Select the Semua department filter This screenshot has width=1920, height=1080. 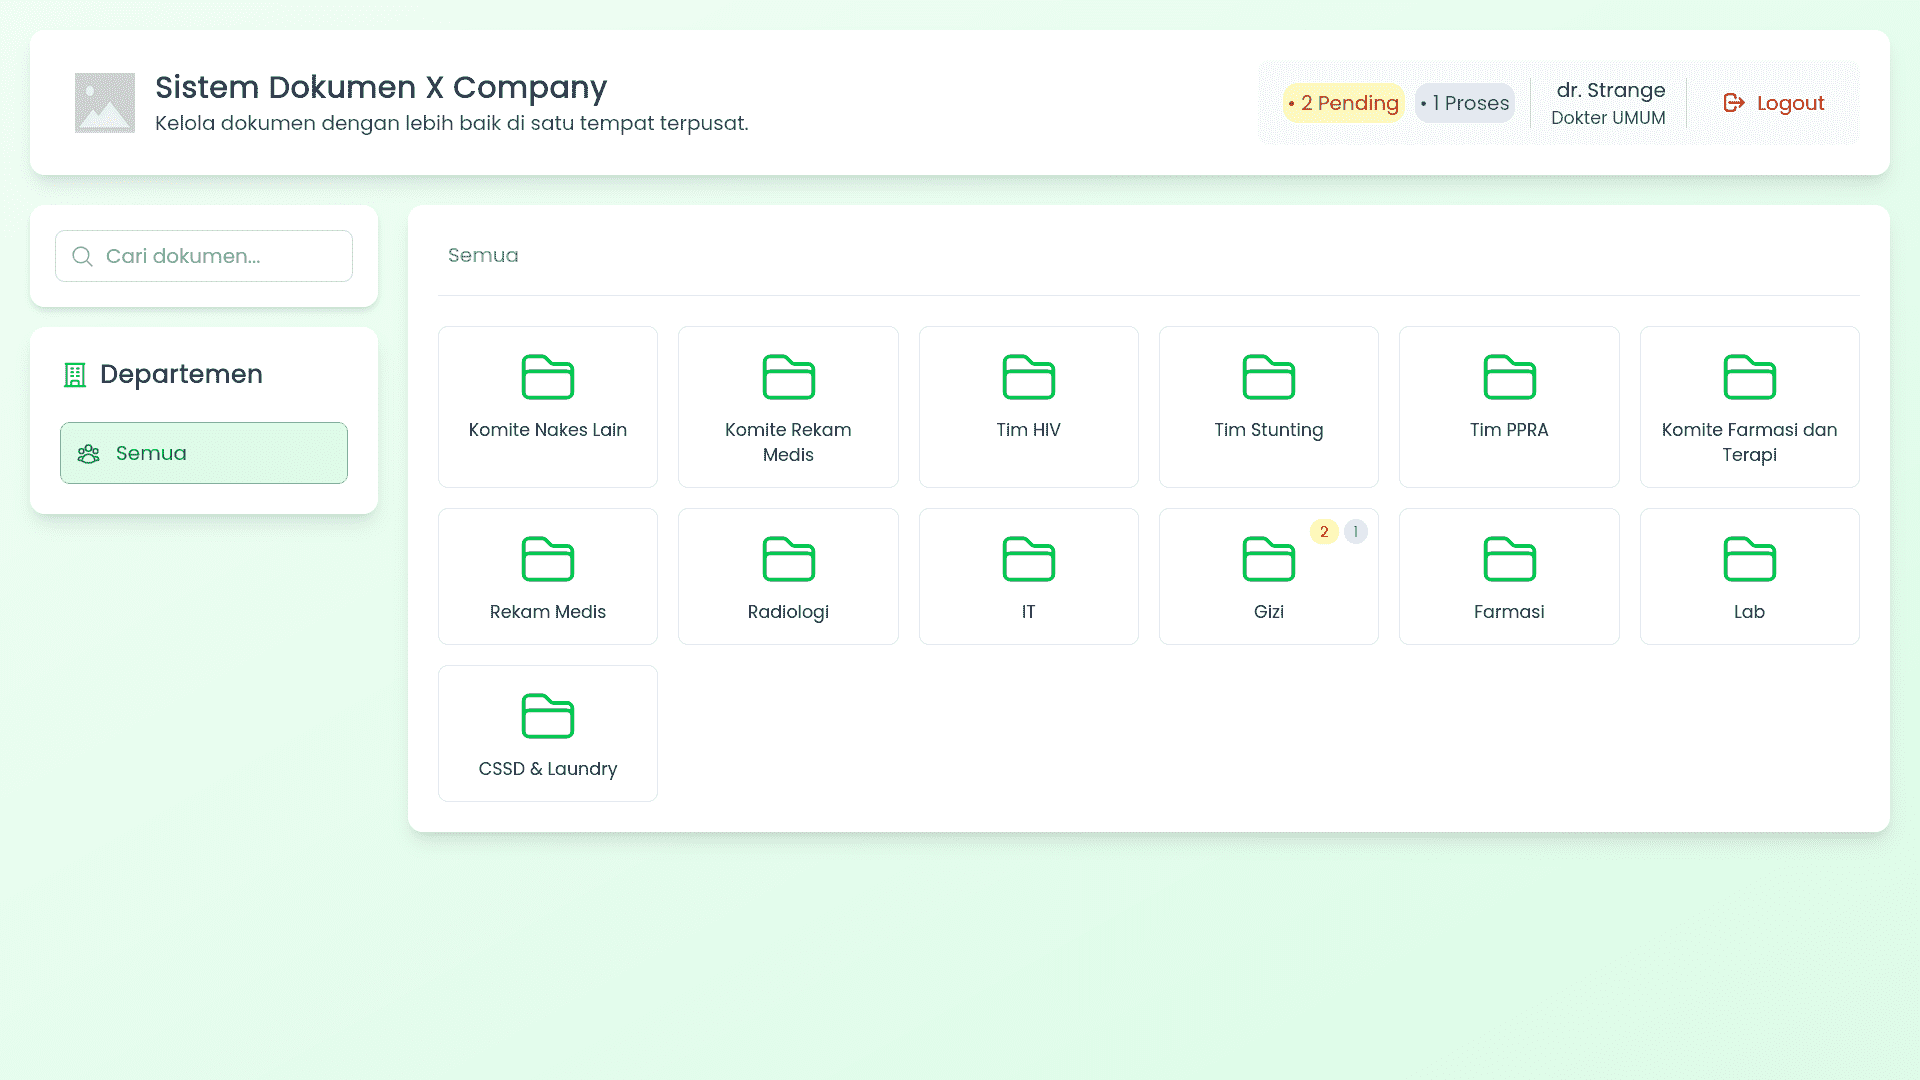pyautogui.click(x=204, y=452)
